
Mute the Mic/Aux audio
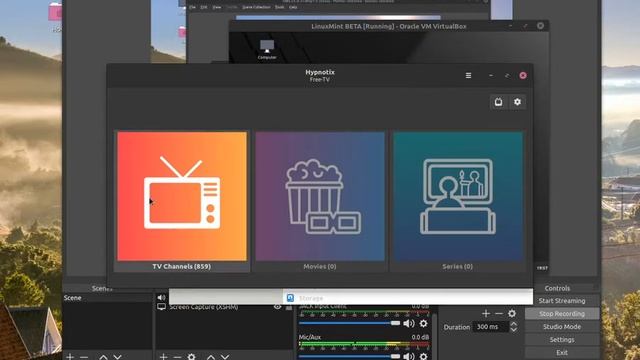tap(409, 356)
